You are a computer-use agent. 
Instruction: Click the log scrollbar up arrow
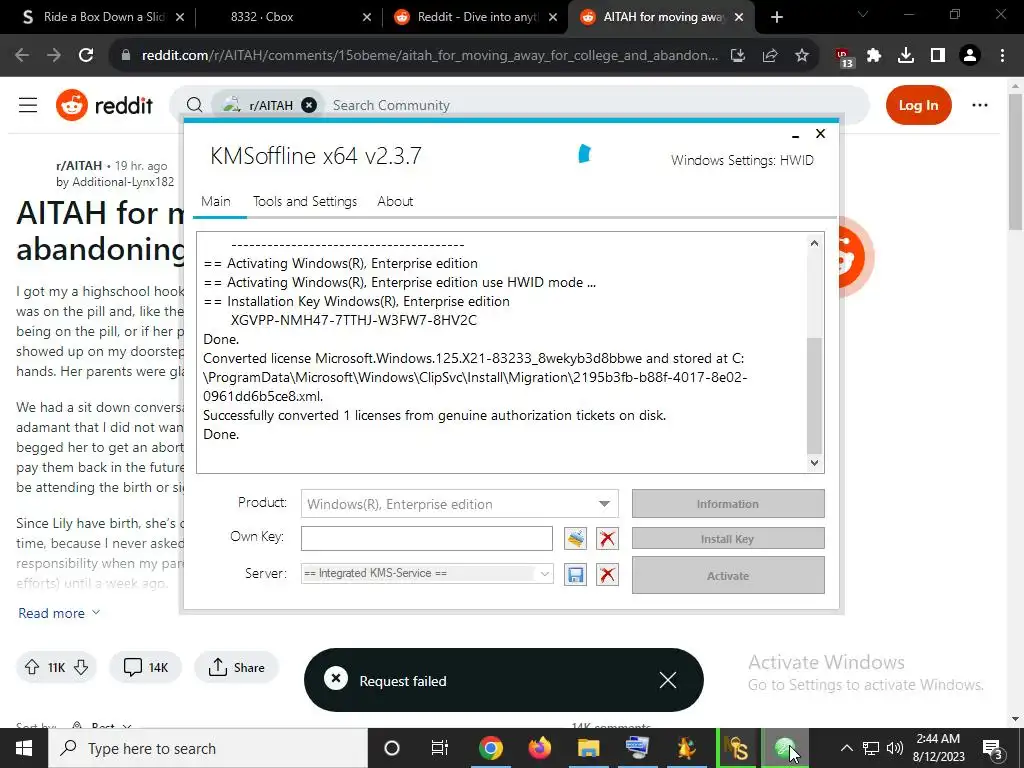814,243
